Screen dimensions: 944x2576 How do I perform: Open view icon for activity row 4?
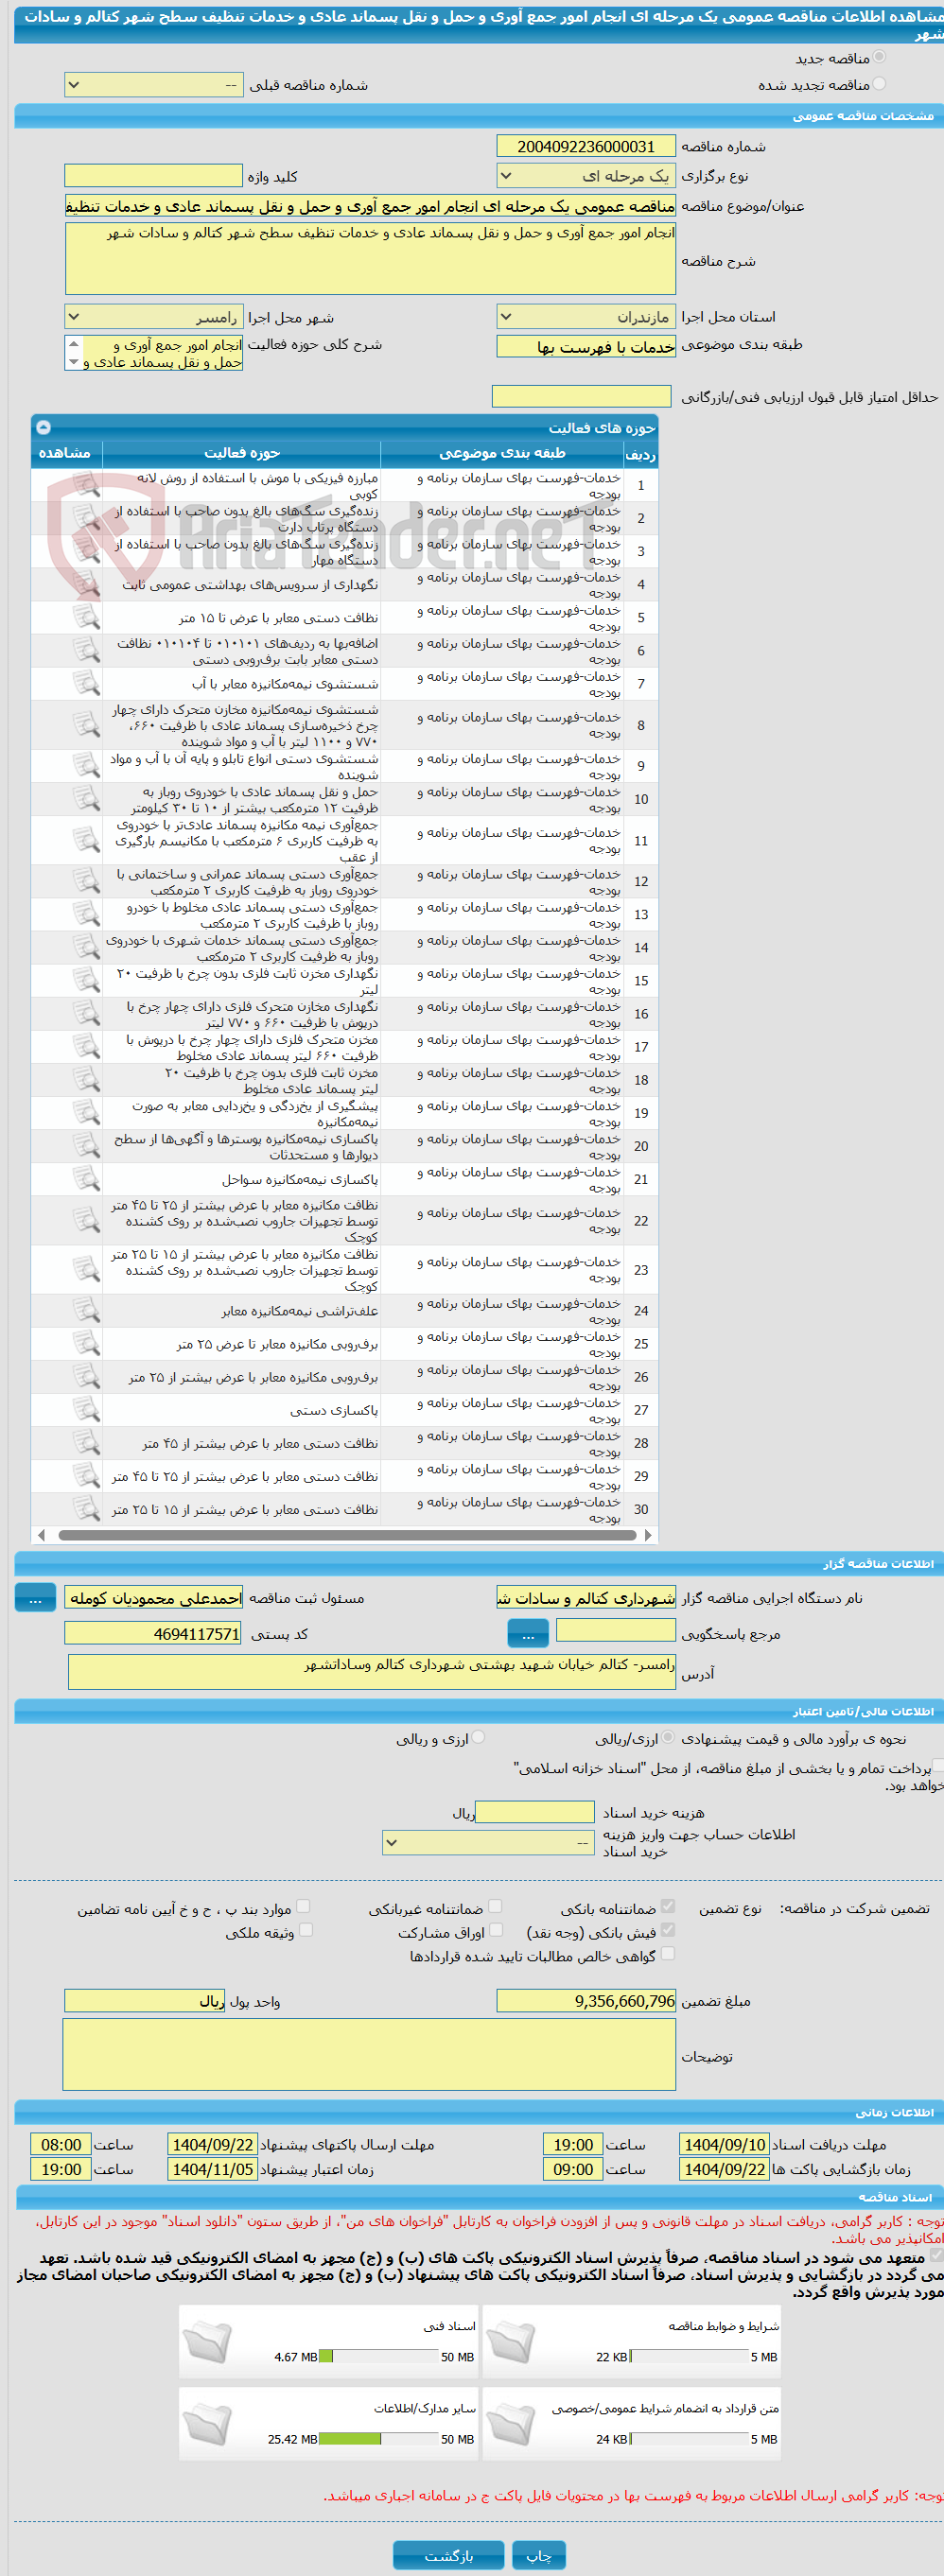click(x=87, y=584)
